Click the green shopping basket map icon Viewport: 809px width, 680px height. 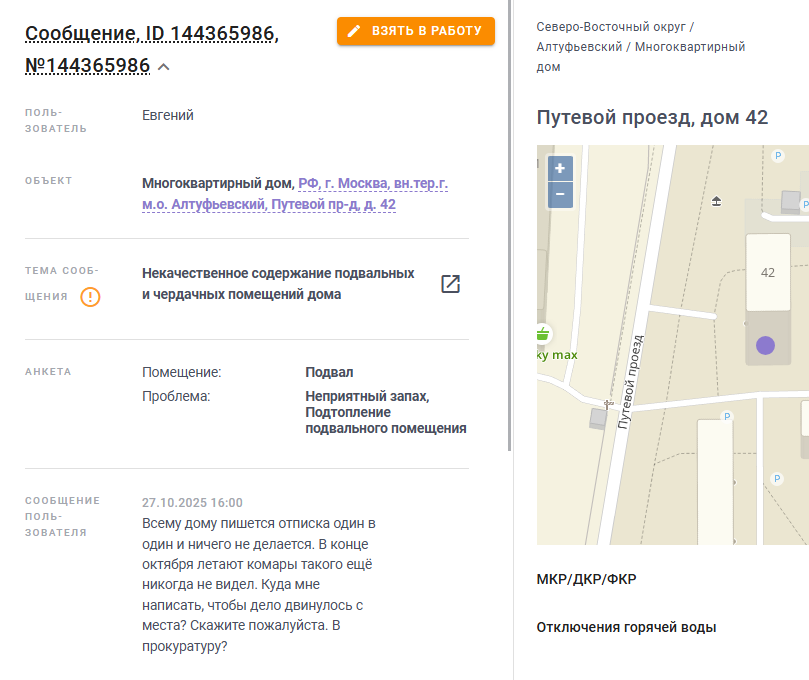click(543, 334)
